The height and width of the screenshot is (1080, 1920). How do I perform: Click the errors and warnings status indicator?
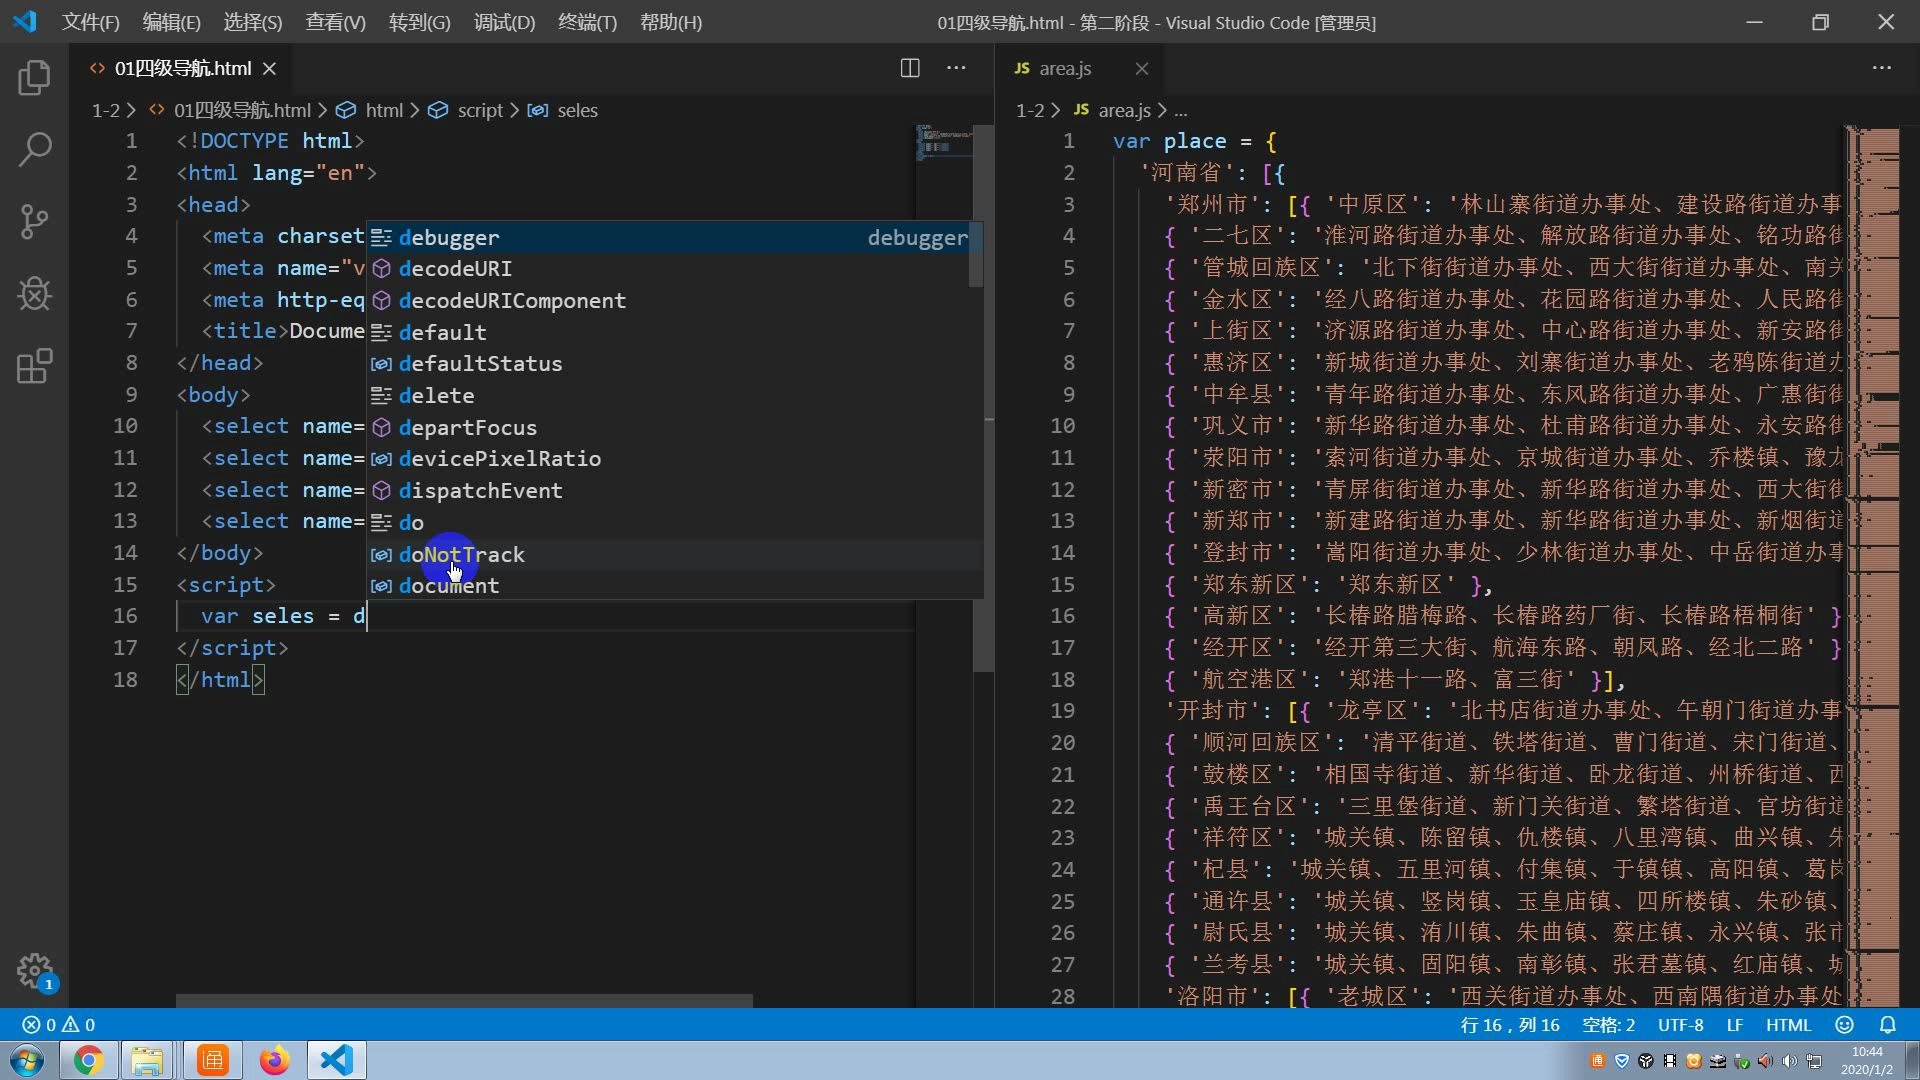tap(59, 1025)
